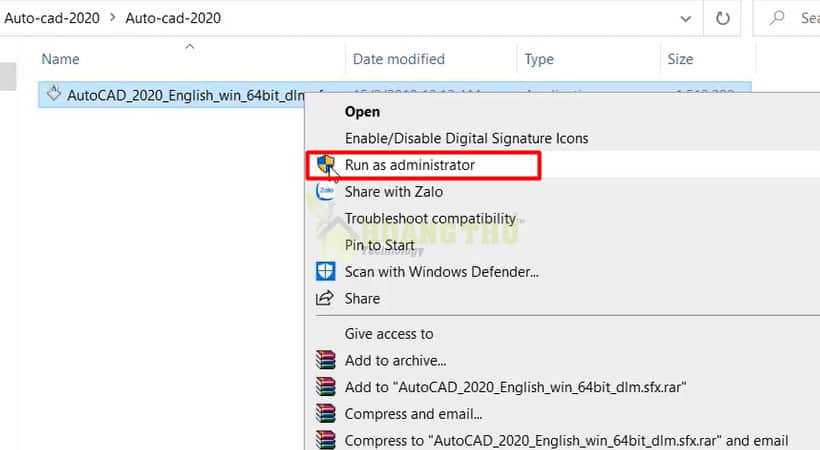Select the AutoCAD_2020_English_win_64bit_dlm file name
820x450 pixels.
185,95
